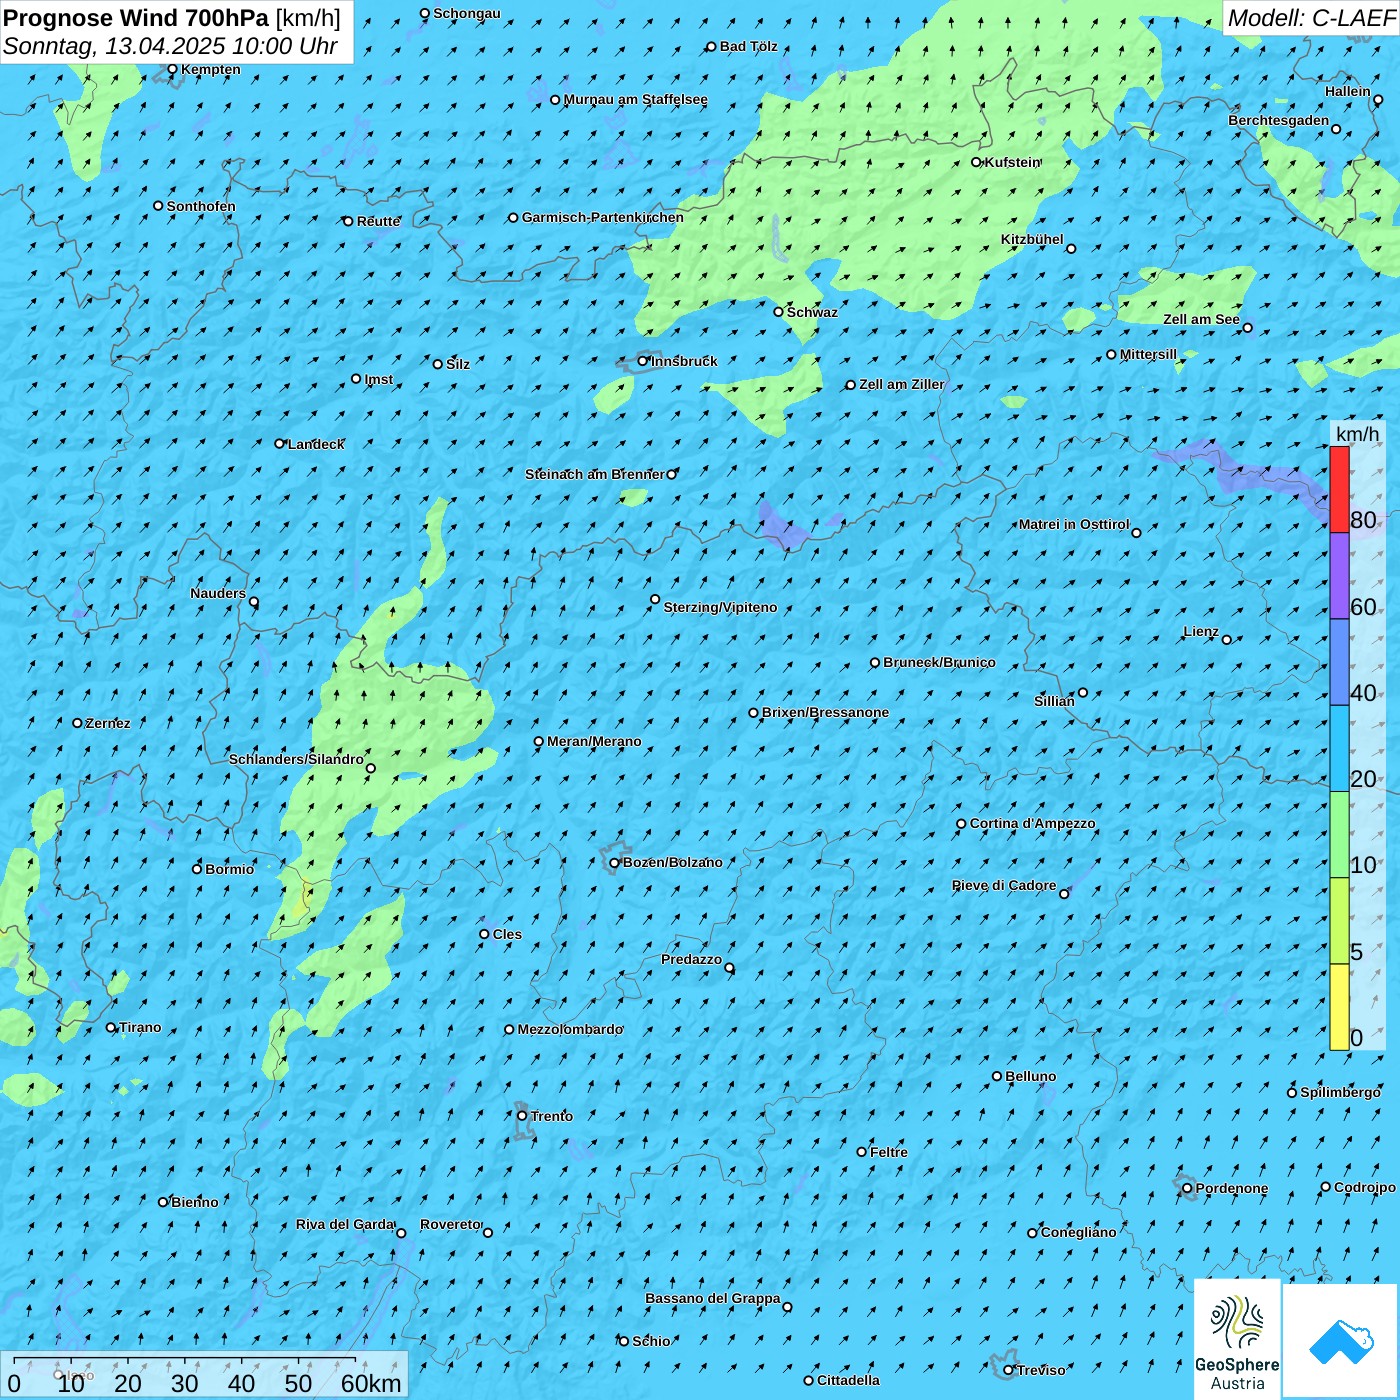Click the Belluno city marker

[997, 1076]
